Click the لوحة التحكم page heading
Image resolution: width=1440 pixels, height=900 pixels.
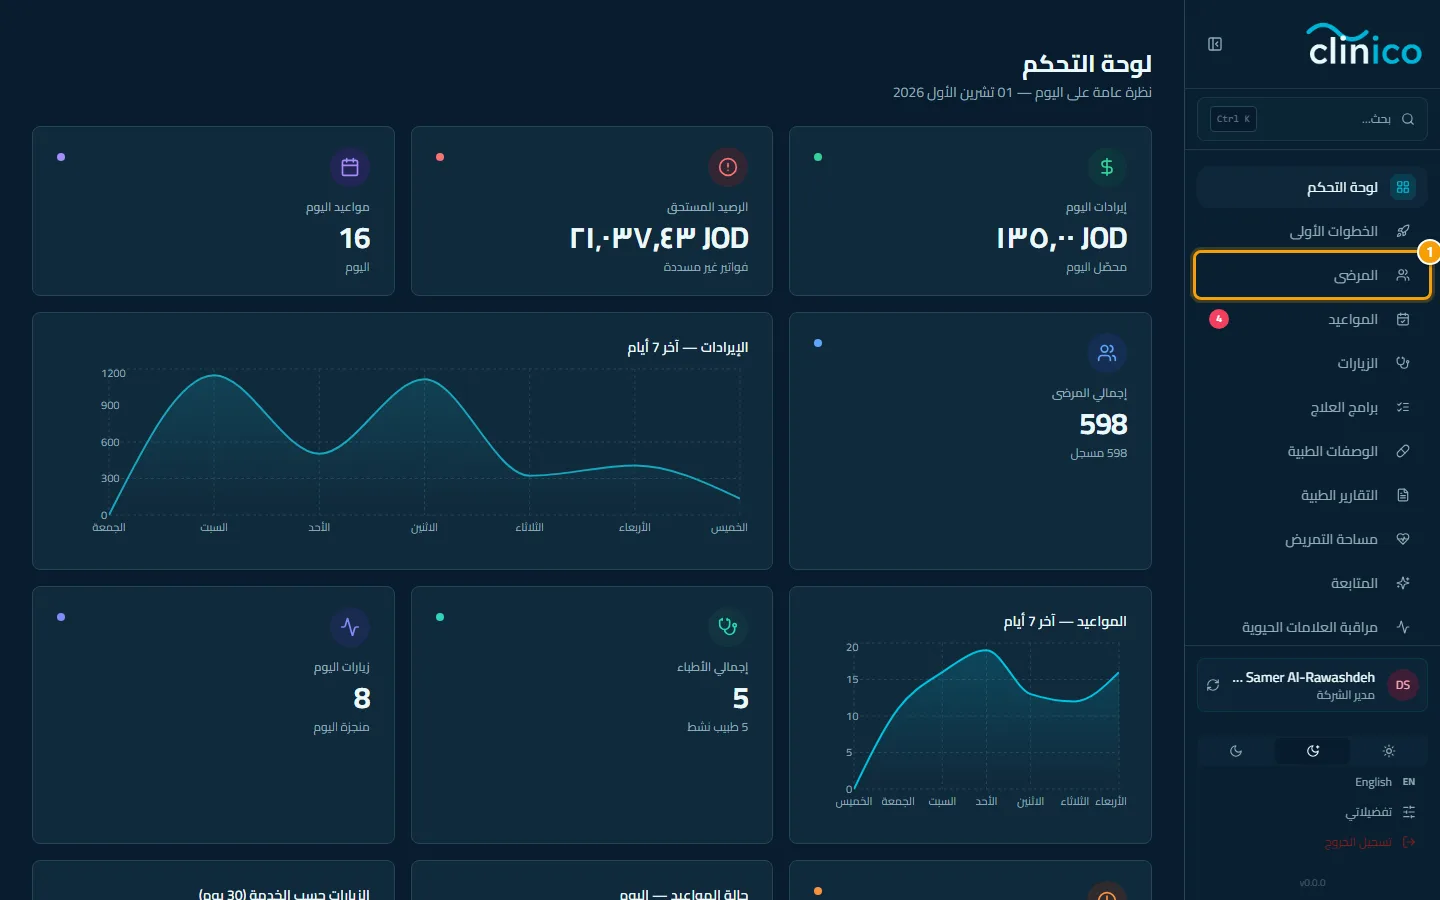point(1087,64)
